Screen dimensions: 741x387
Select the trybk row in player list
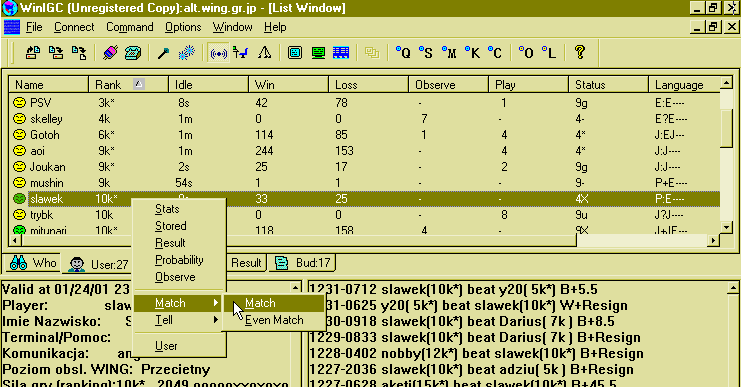pos(364,215)
